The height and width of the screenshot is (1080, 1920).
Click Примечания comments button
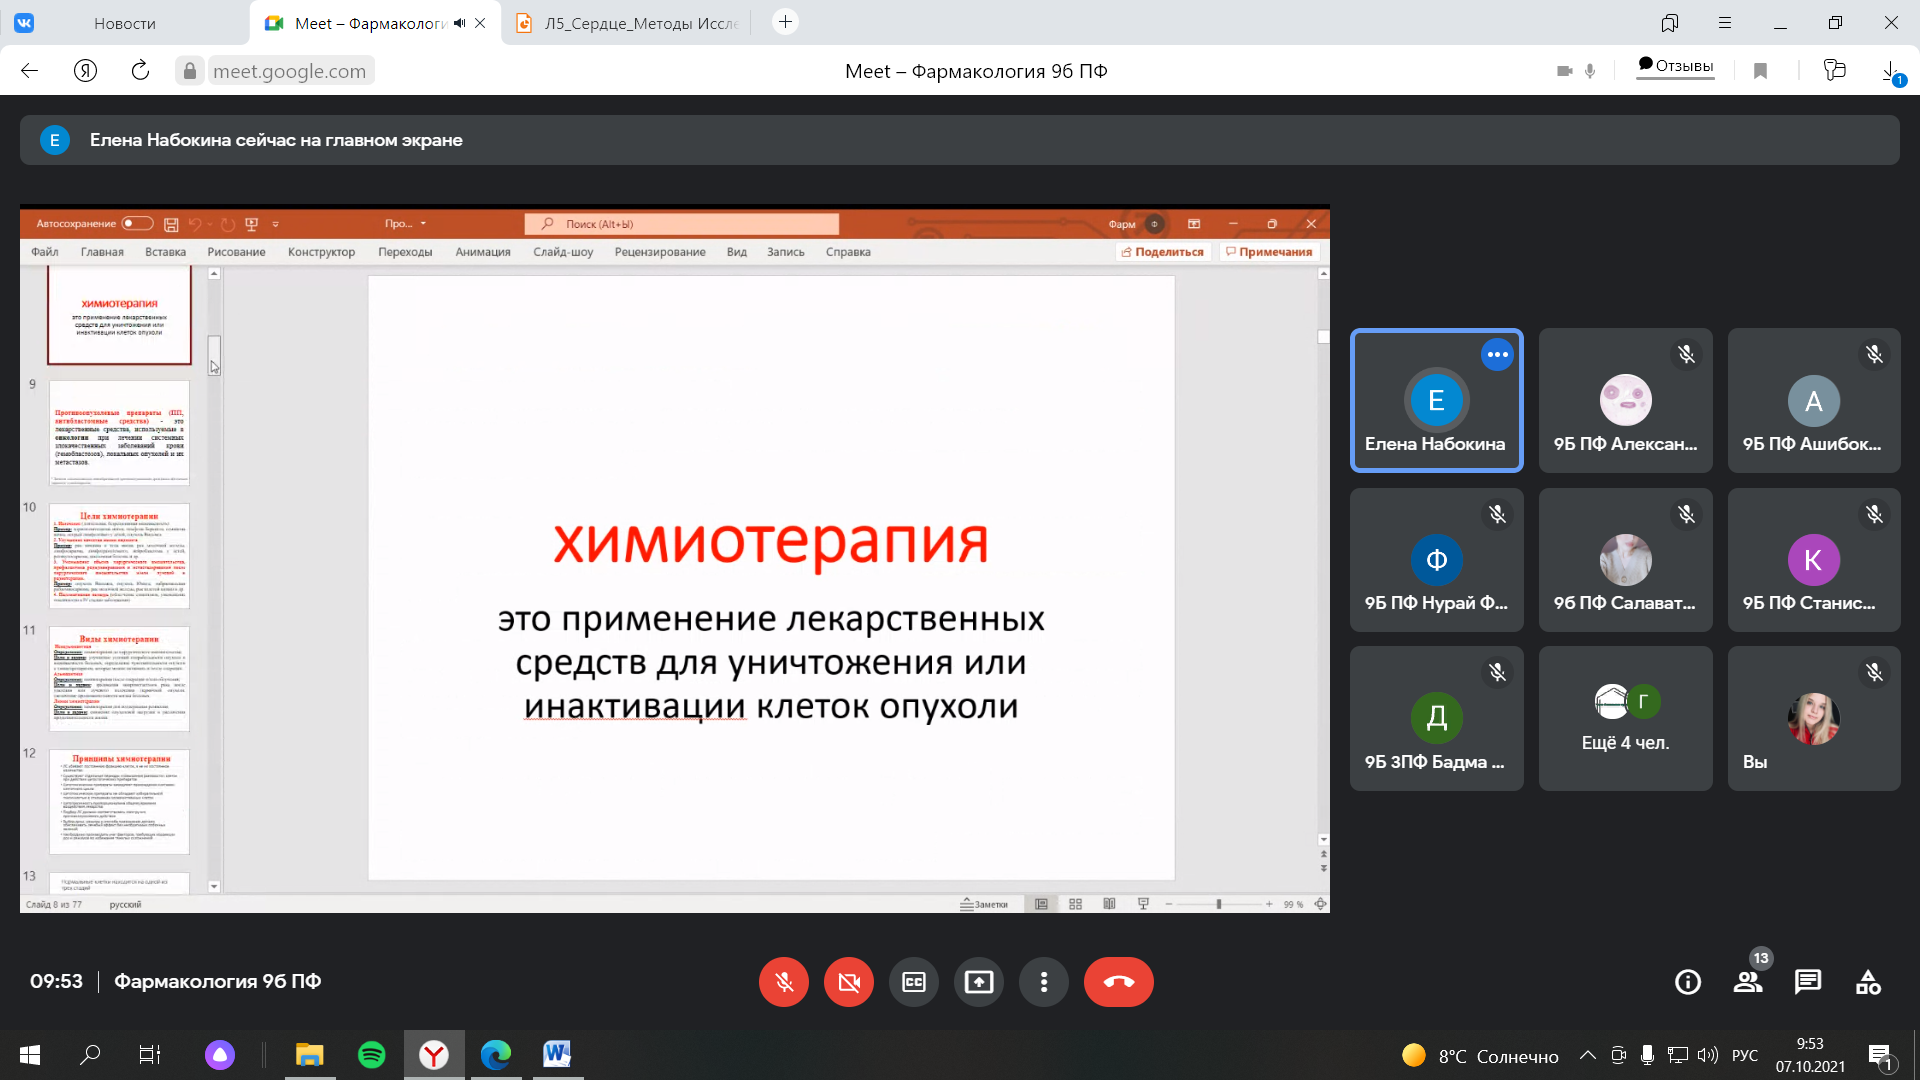pos(1269,252)
